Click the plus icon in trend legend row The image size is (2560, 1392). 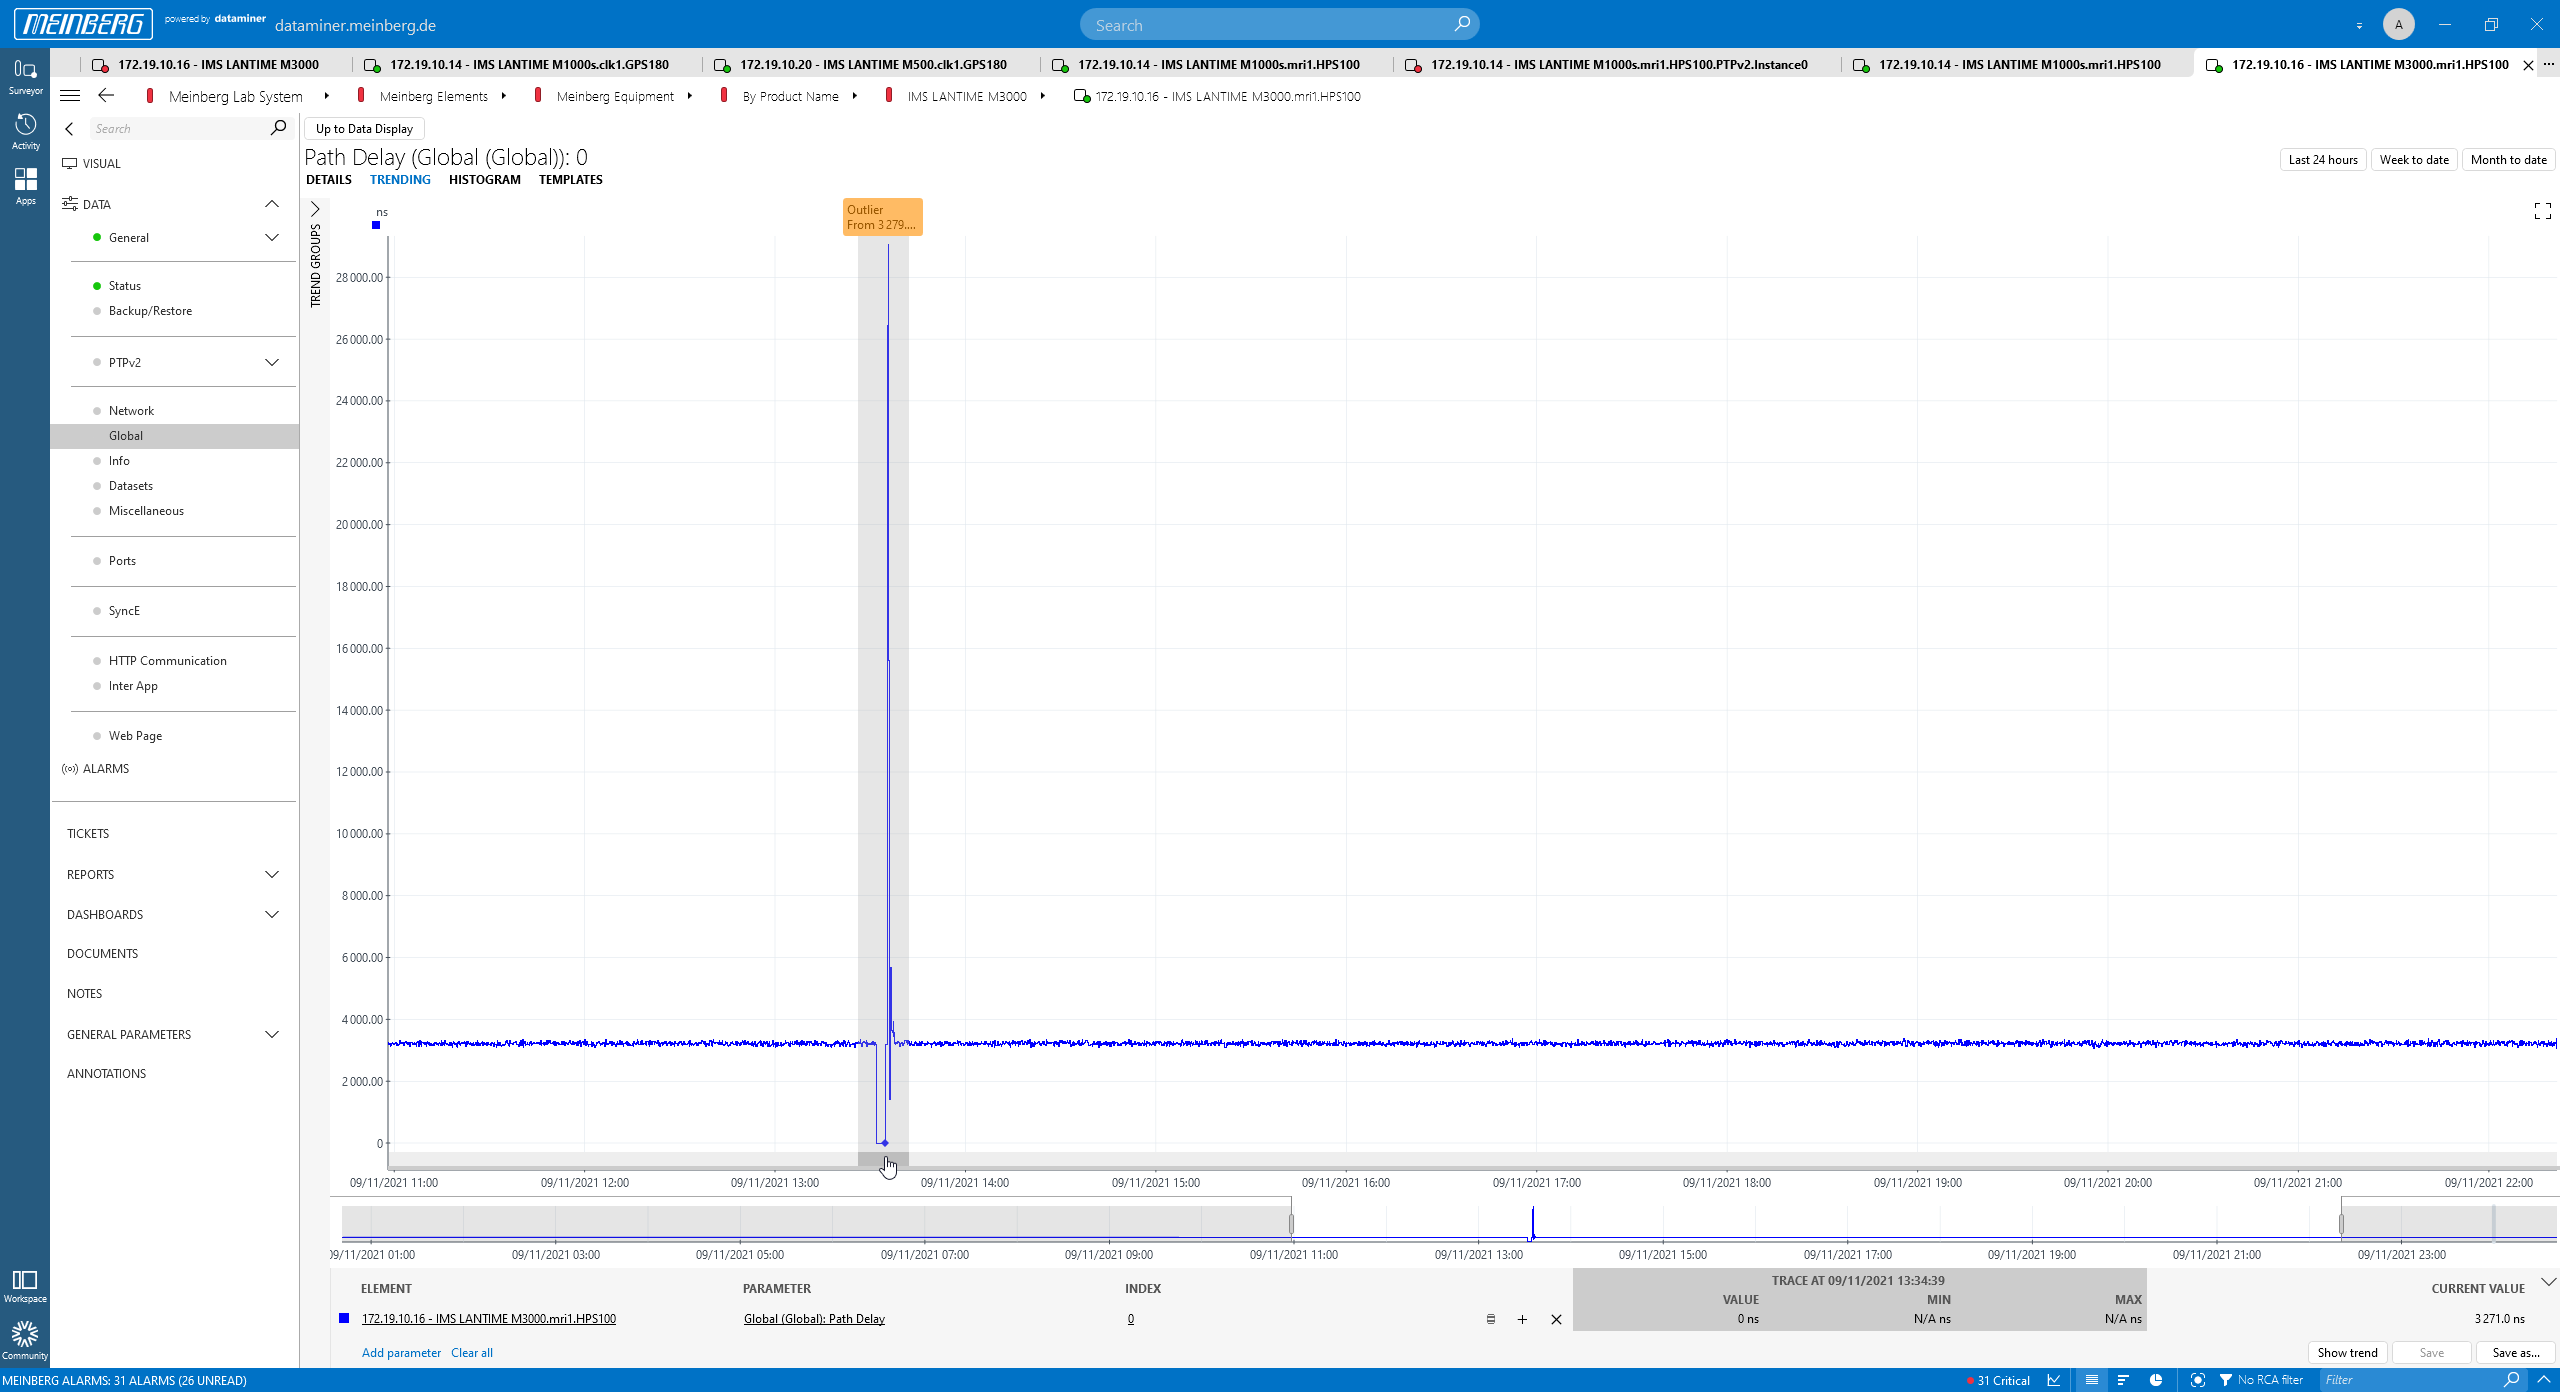point(1522,1319)
